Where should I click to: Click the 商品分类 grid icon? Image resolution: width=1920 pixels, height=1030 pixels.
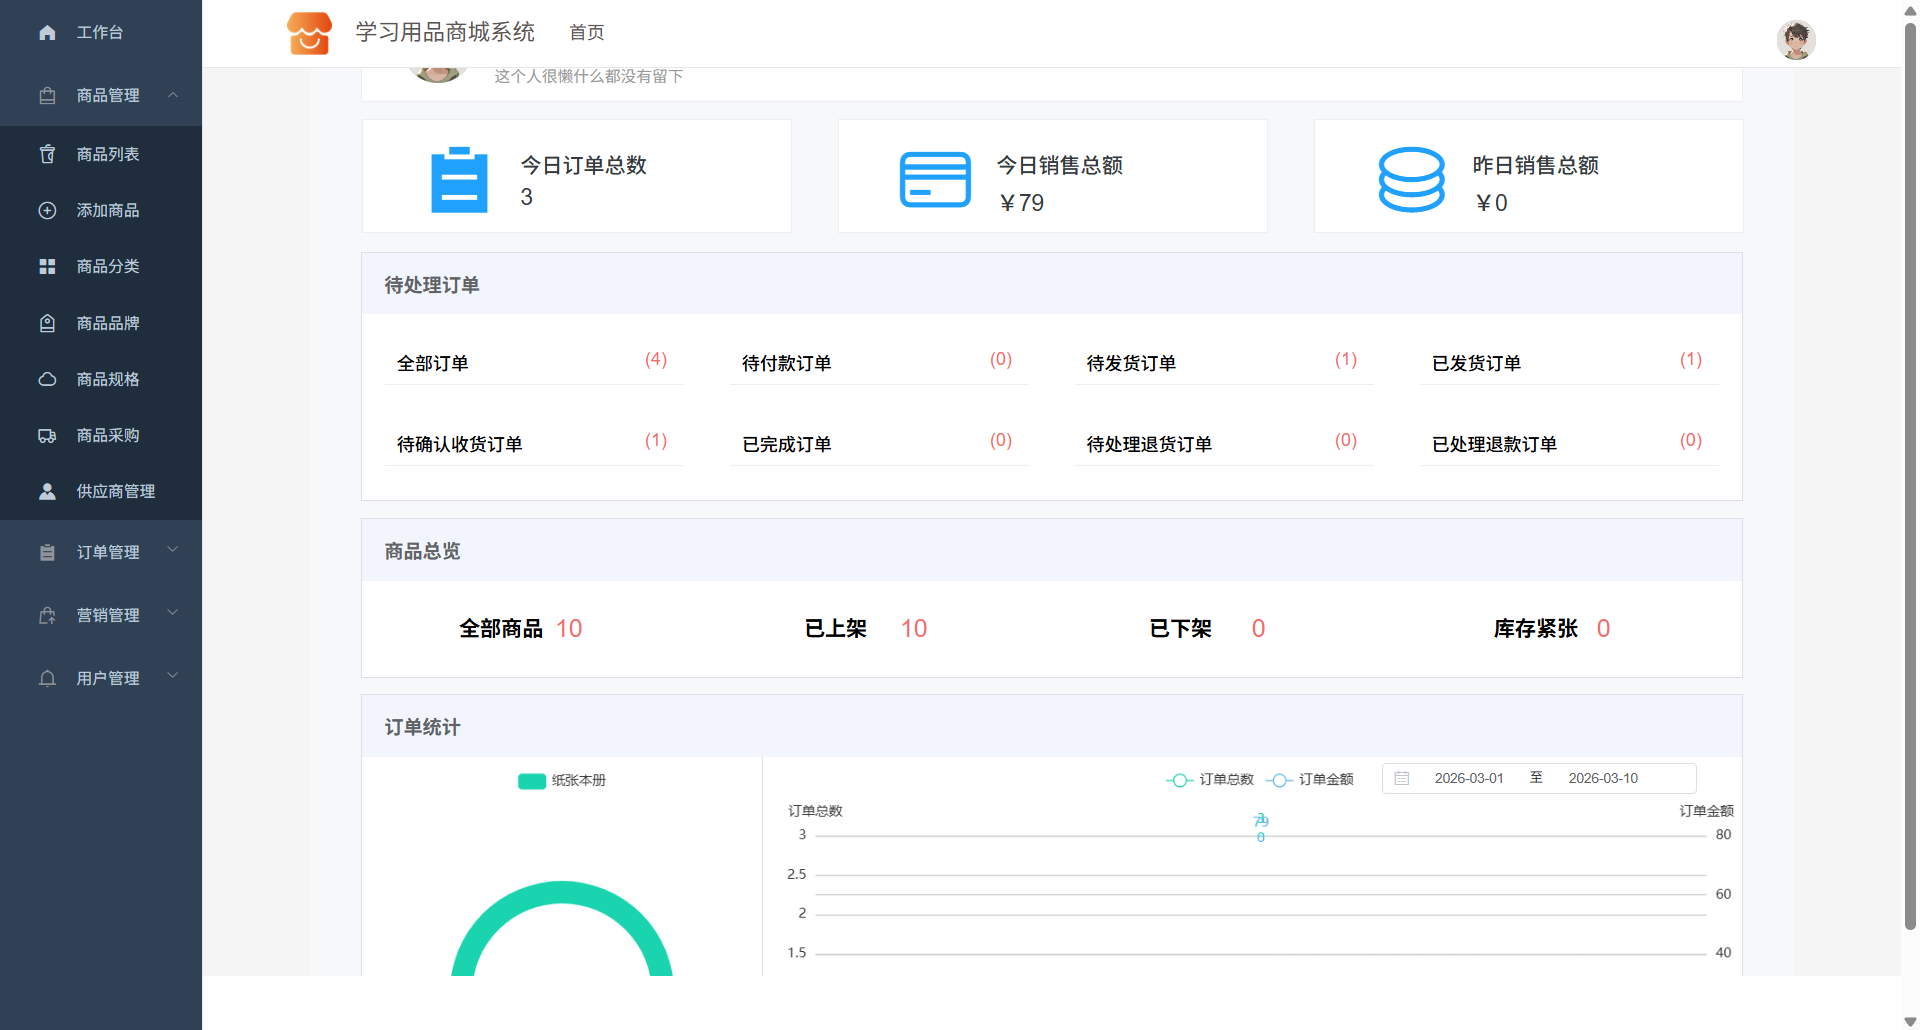tap(47, 266)
